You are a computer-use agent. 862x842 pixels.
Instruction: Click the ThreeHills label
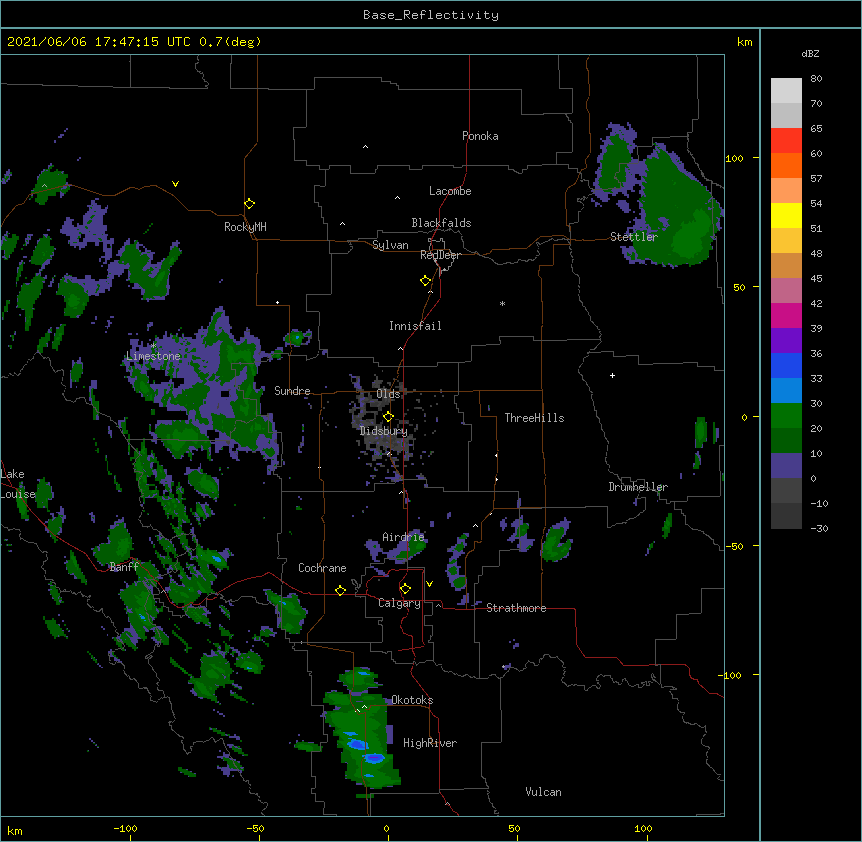click(534, 418)
